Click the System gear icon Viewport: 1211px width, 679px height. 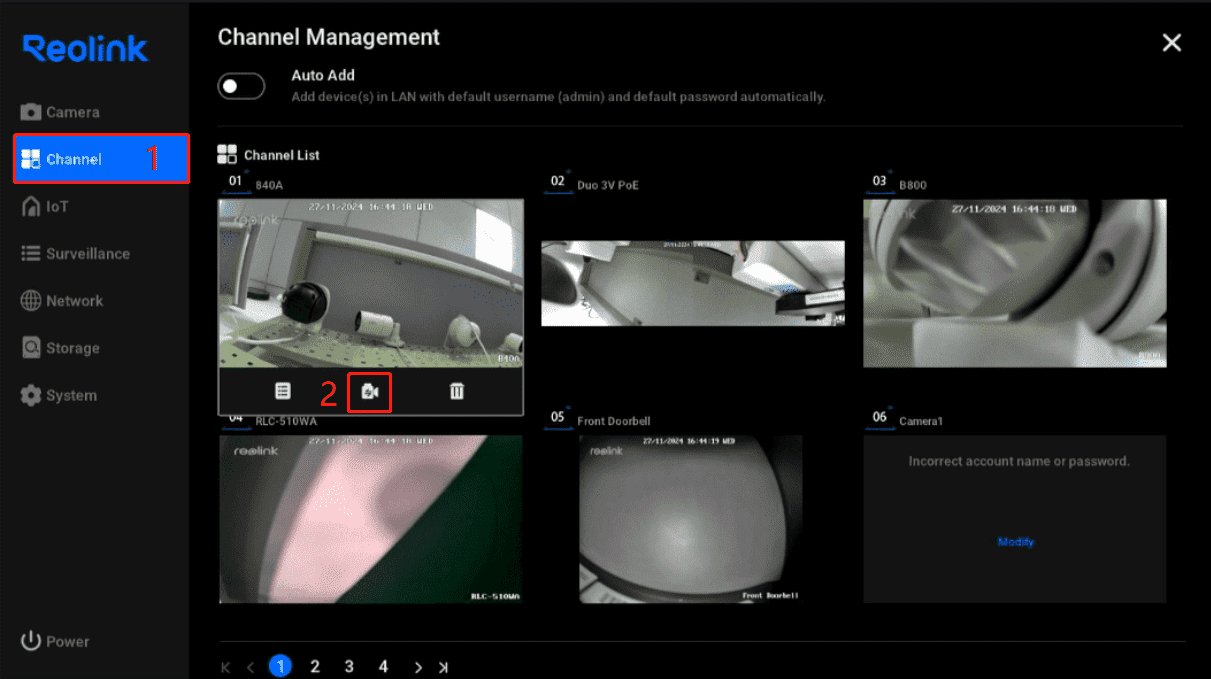(x=31, y=395)
